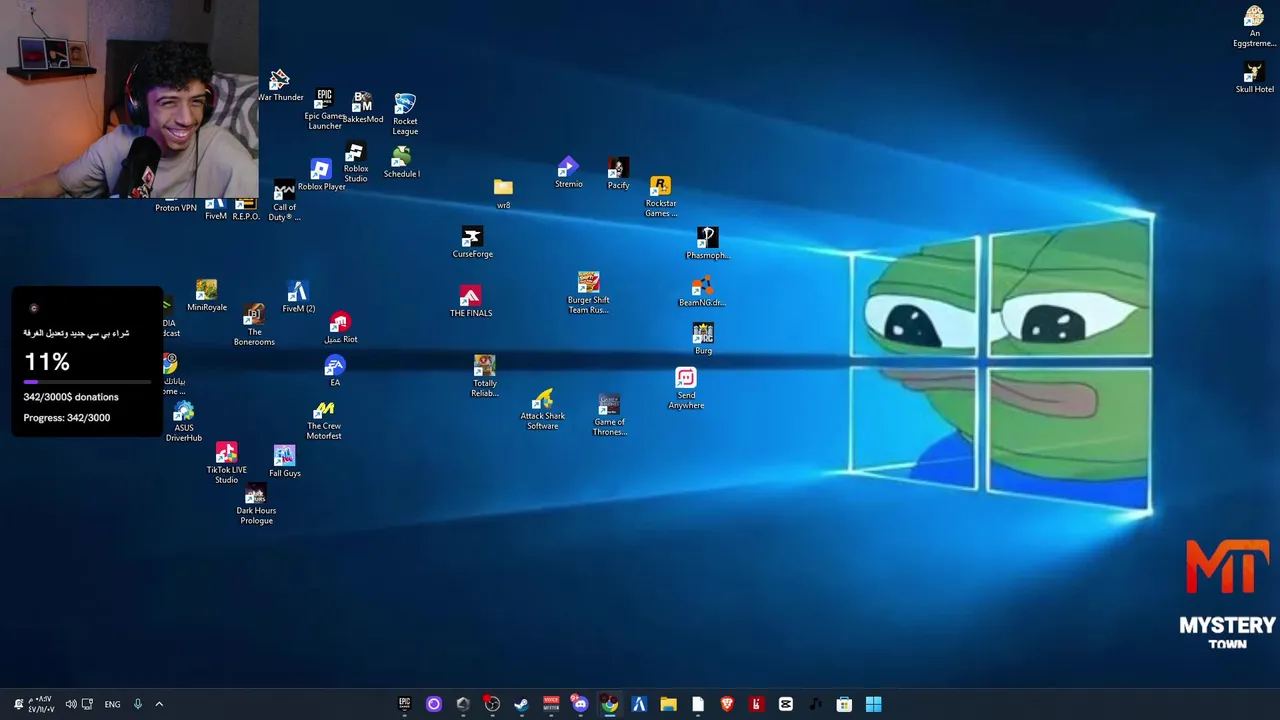Select the Rocket League desktop icon

(x=405, y=114)
